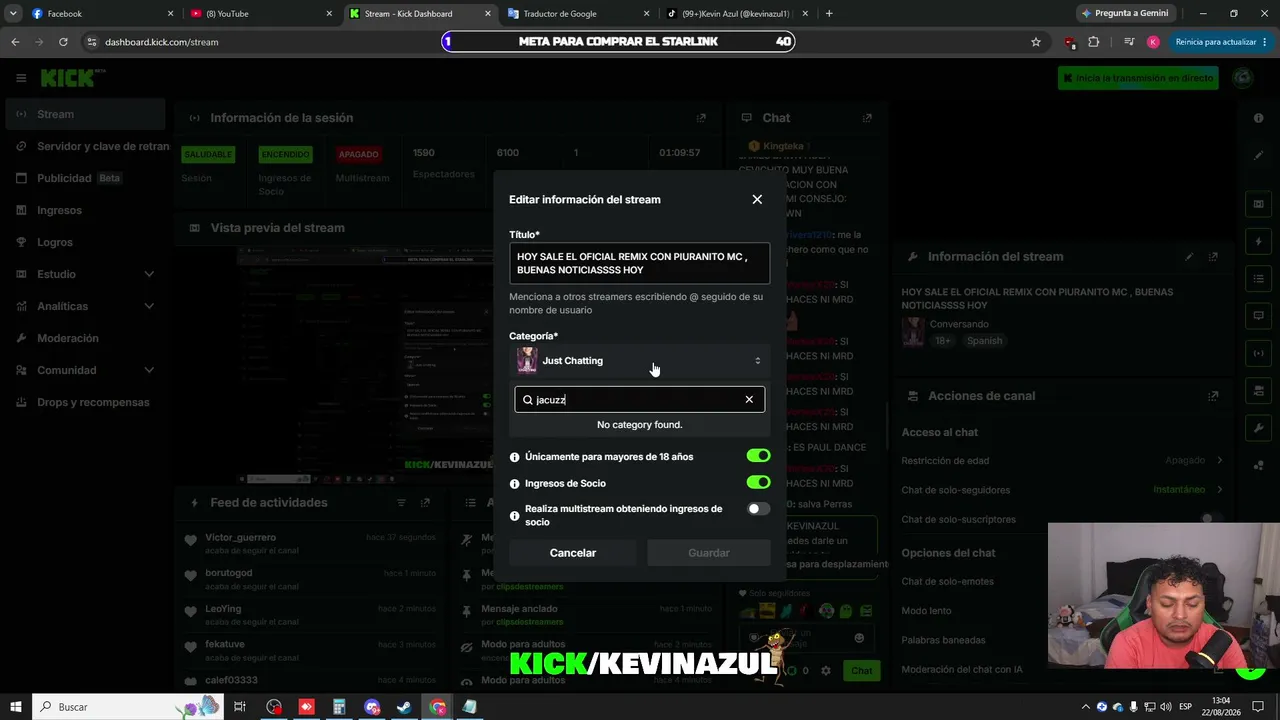Click the green Chat send button
1280x720 pixels.
(x=861, y=670)
